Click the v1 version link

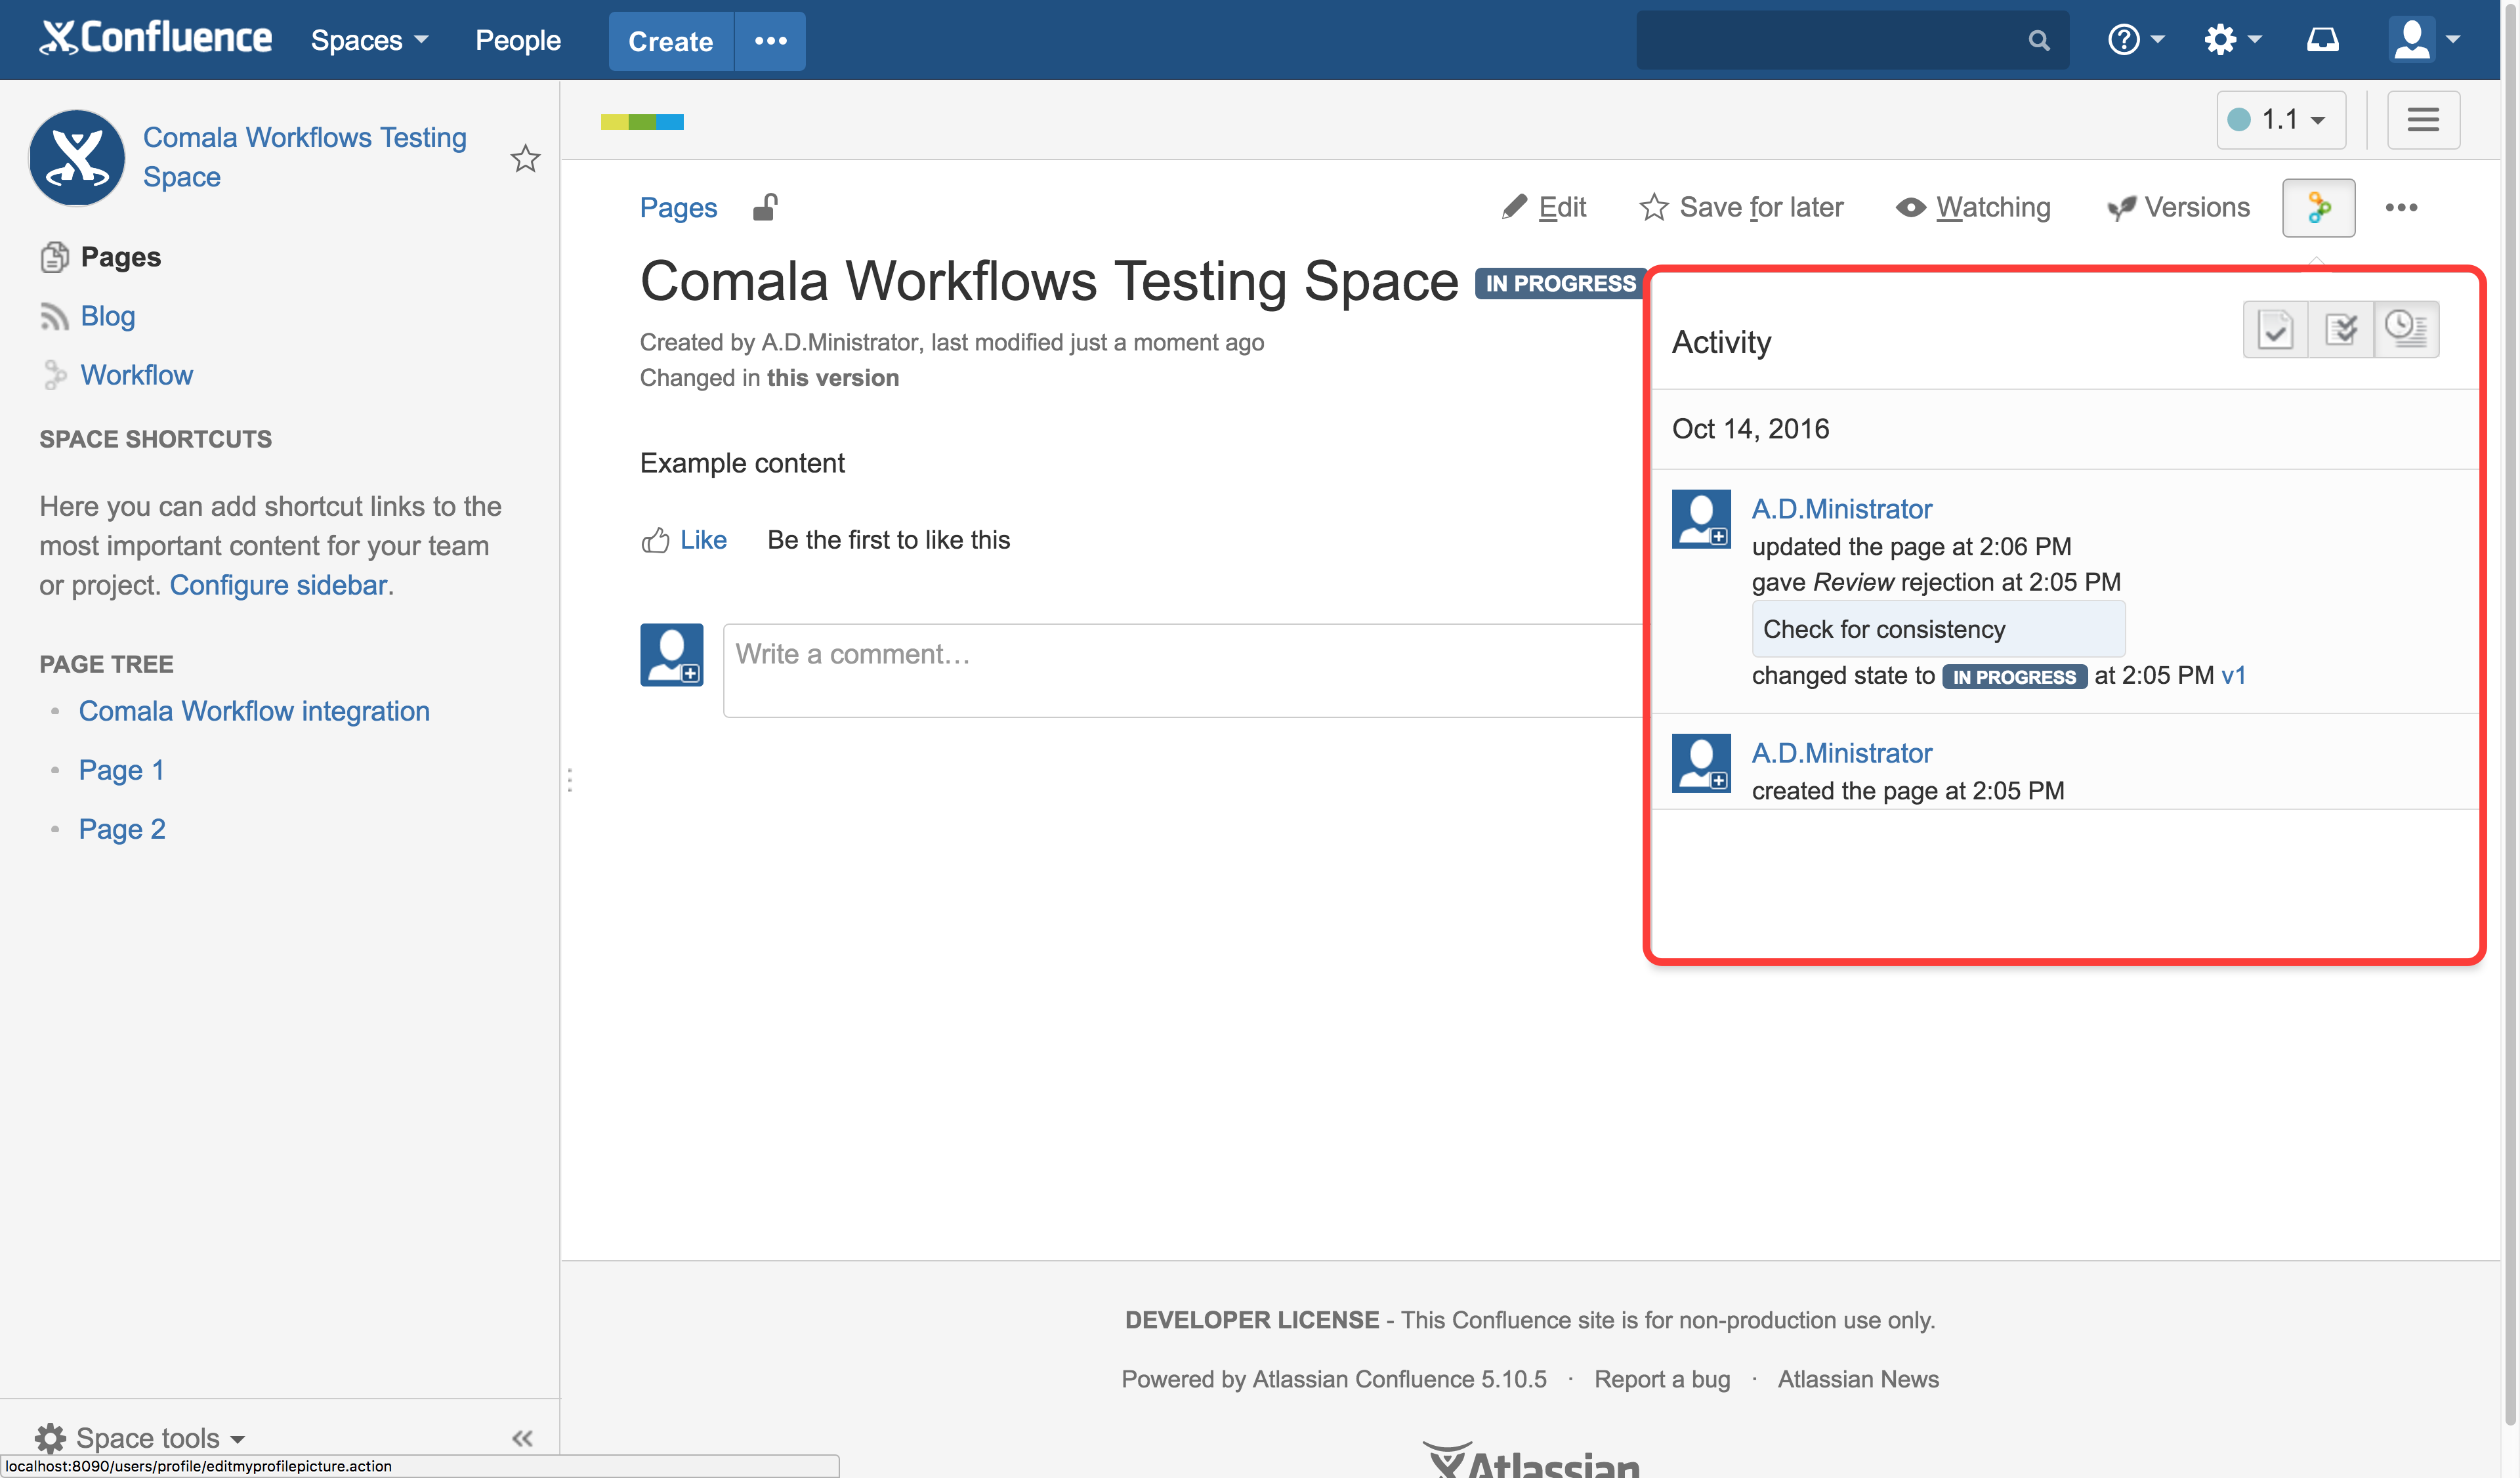coord(2233,675)
